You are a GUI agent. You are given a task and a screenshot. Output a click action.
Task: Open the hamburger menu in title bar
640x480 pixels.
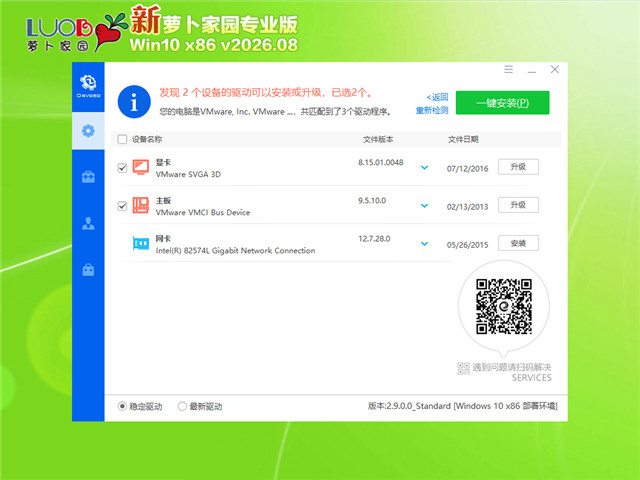508,69
